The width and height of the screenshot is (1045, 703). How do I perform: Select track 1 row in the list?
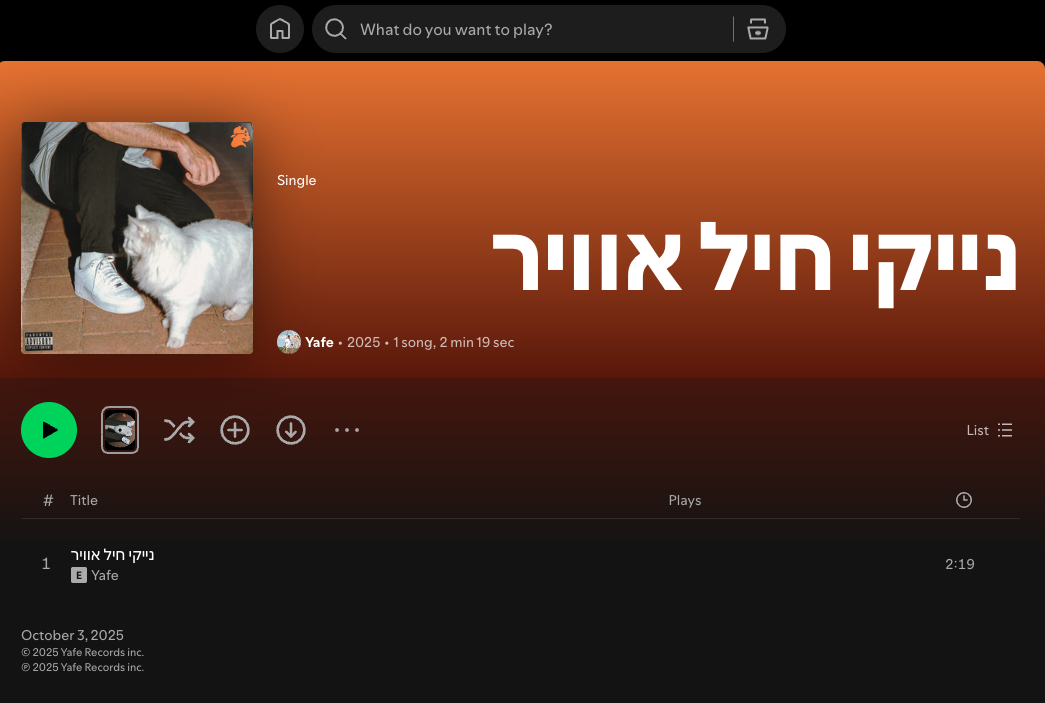[x=521, y=564]
